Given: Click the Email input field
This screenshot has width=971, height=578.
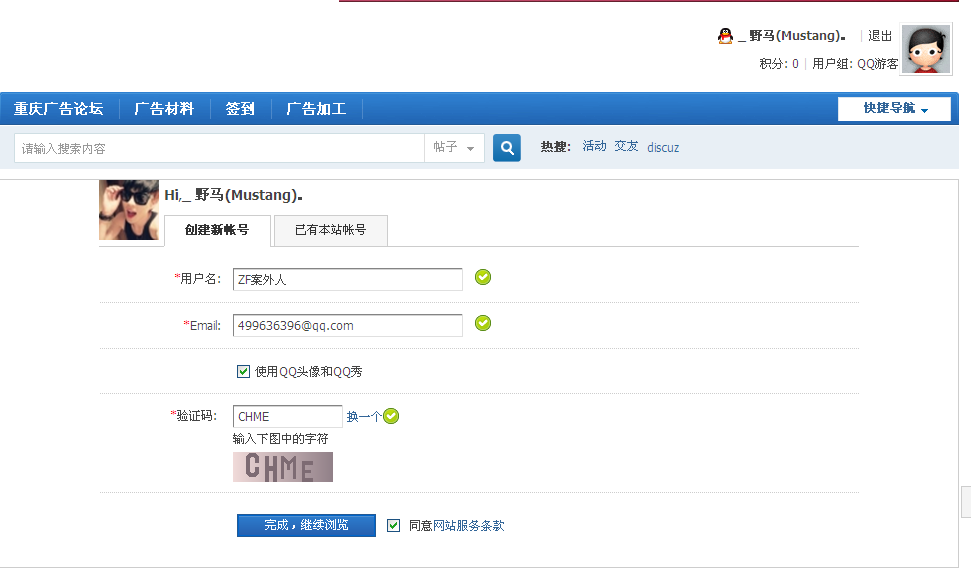Looking at the screenshot, I should [x=348, y=325].
